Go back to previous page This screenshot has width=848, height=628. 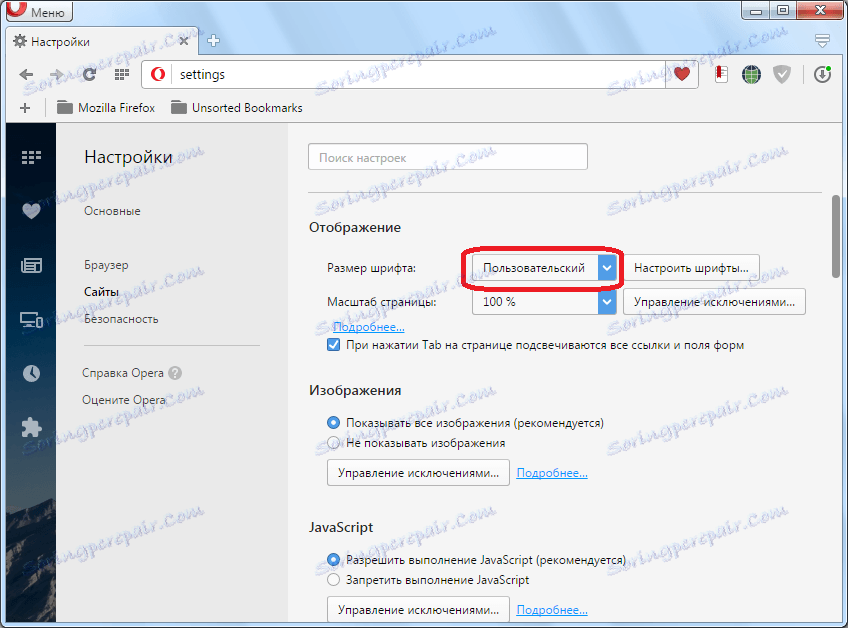tap(26, 75)
